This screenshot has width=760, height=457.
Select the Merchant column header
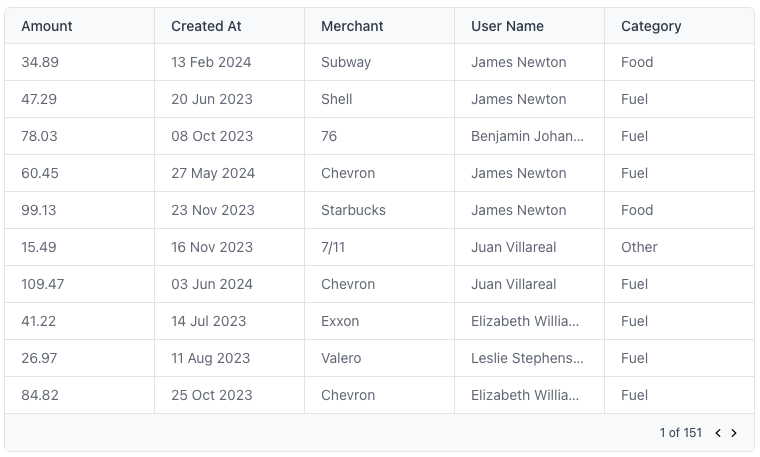pos(380,26)
